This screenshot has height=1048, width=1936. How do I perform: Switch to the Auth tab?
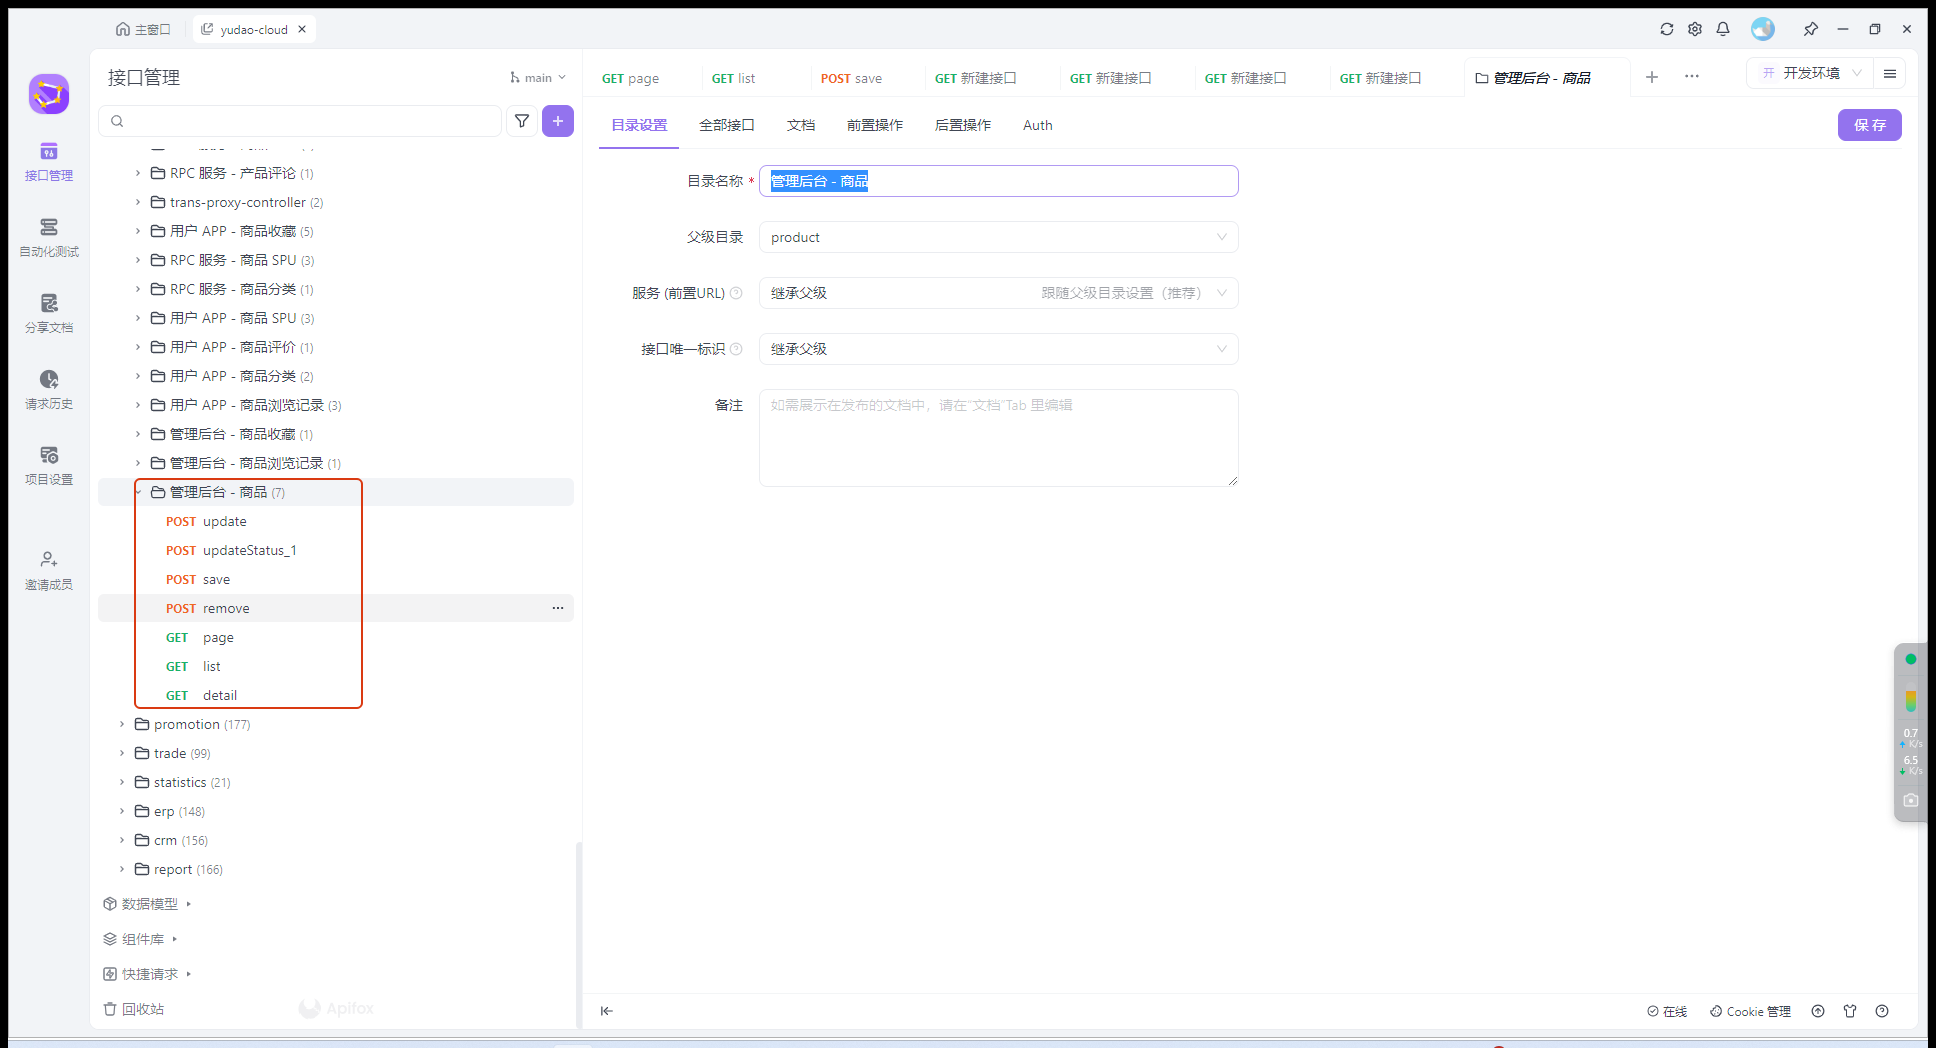point(1037,125)
